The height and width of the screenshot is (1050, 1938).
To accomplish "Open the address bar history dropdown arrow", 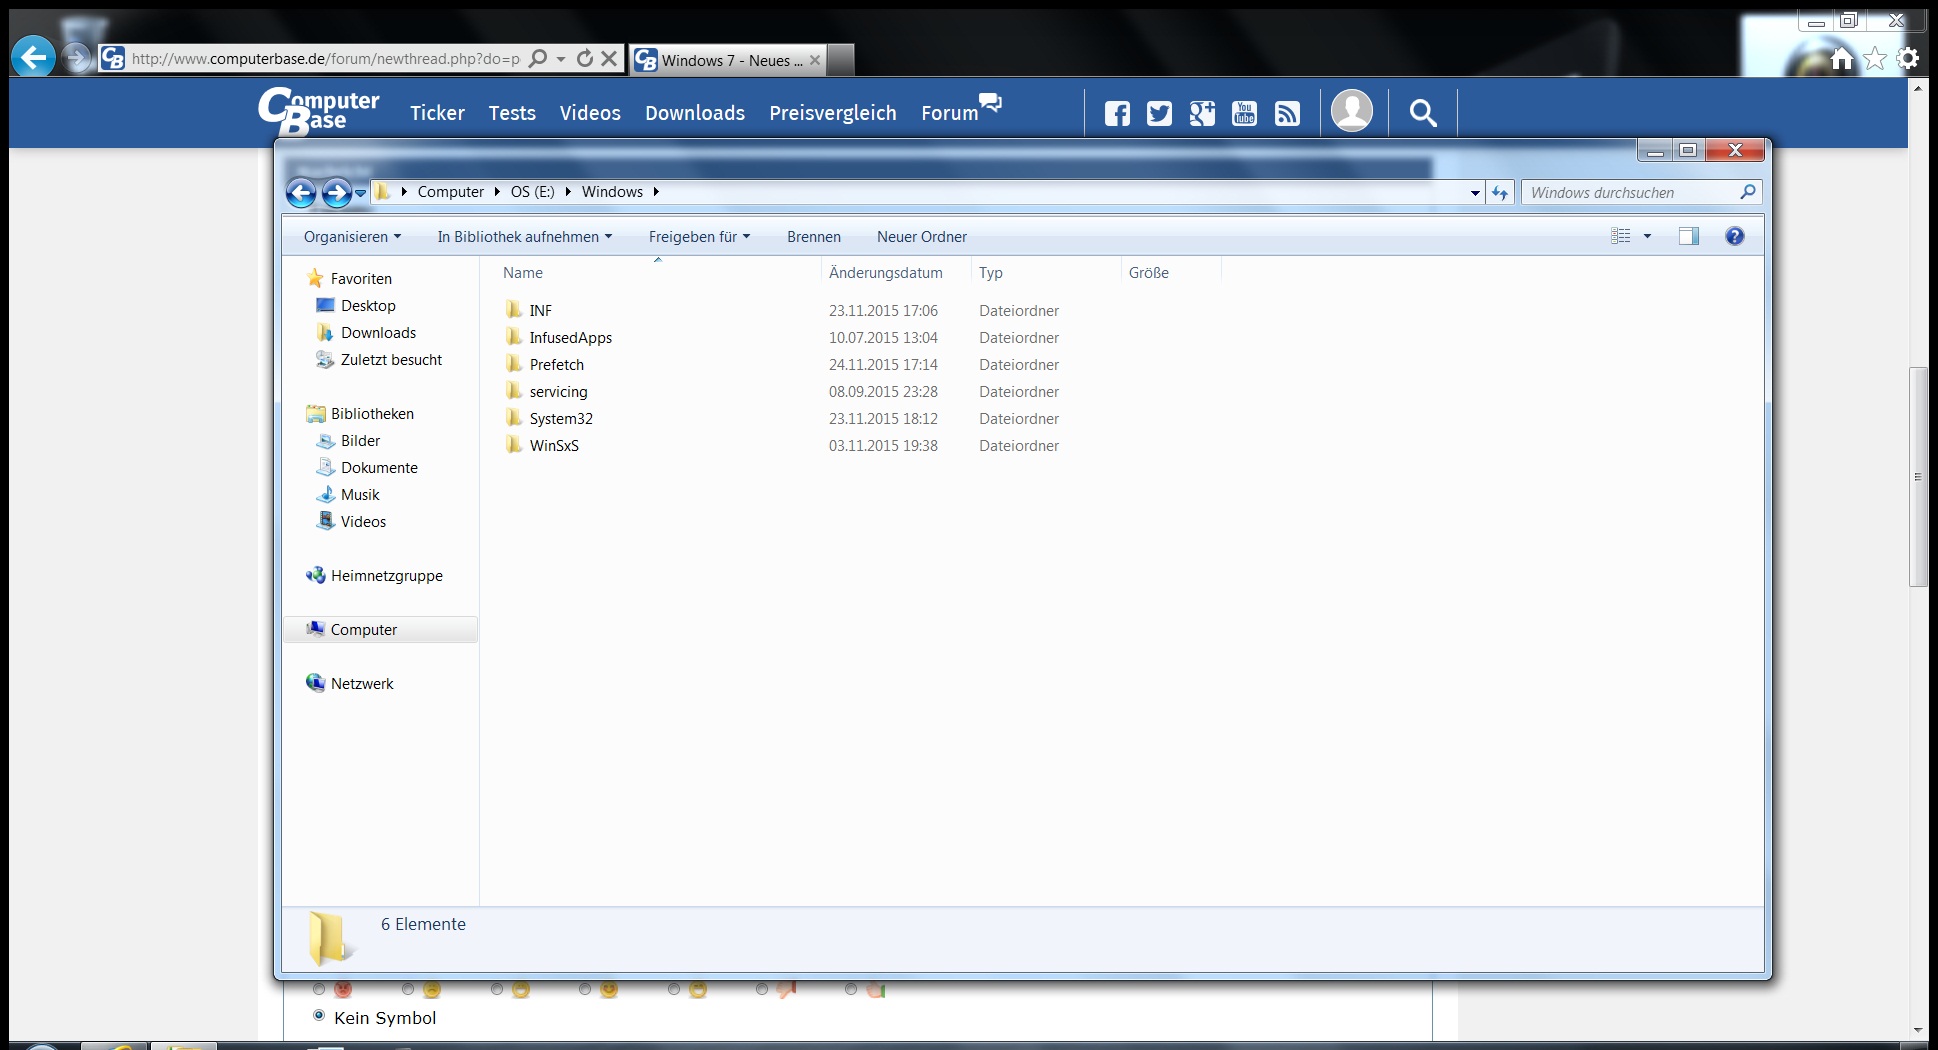I will [x=1475, y=193].
